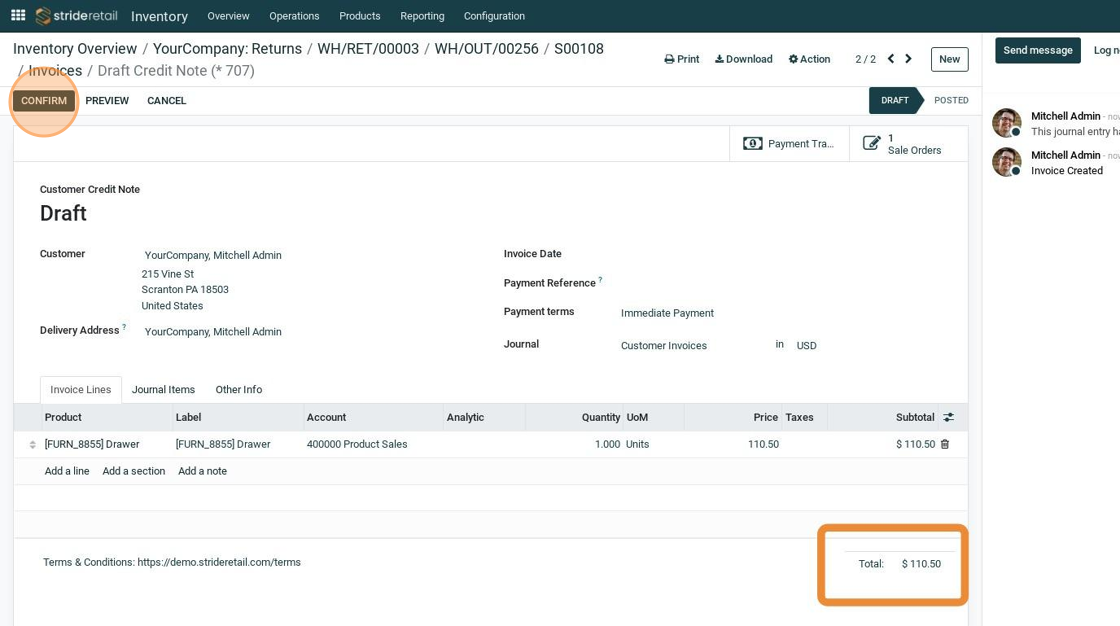
Task: Click the Print printer icon
Action: click(x=670, y=59)
